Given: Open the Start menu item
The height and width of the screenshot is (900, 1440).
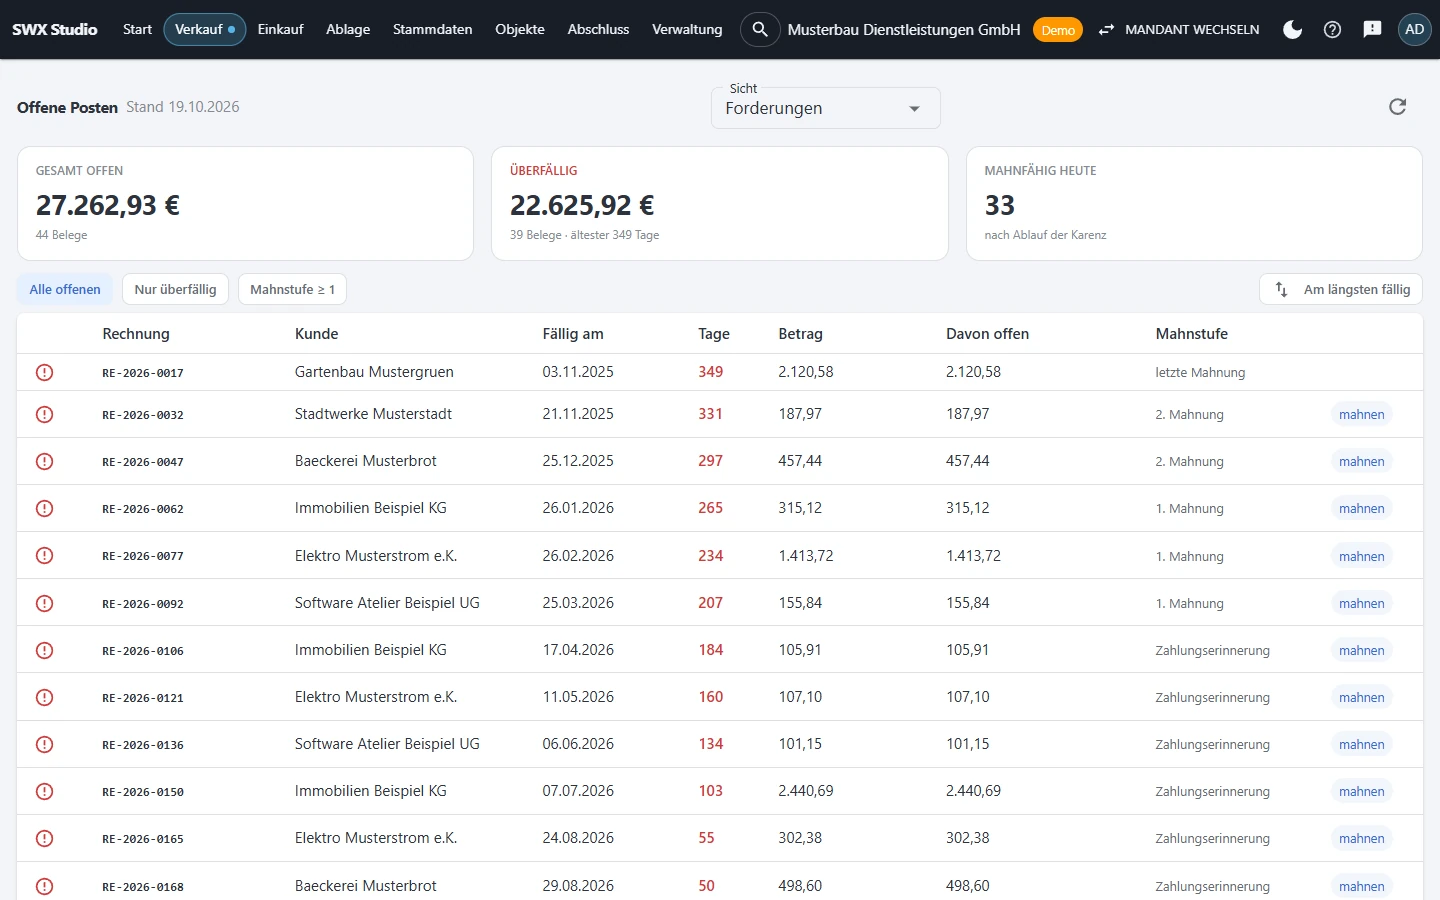Looking at the screenshot, I should (x=137, y=30).
